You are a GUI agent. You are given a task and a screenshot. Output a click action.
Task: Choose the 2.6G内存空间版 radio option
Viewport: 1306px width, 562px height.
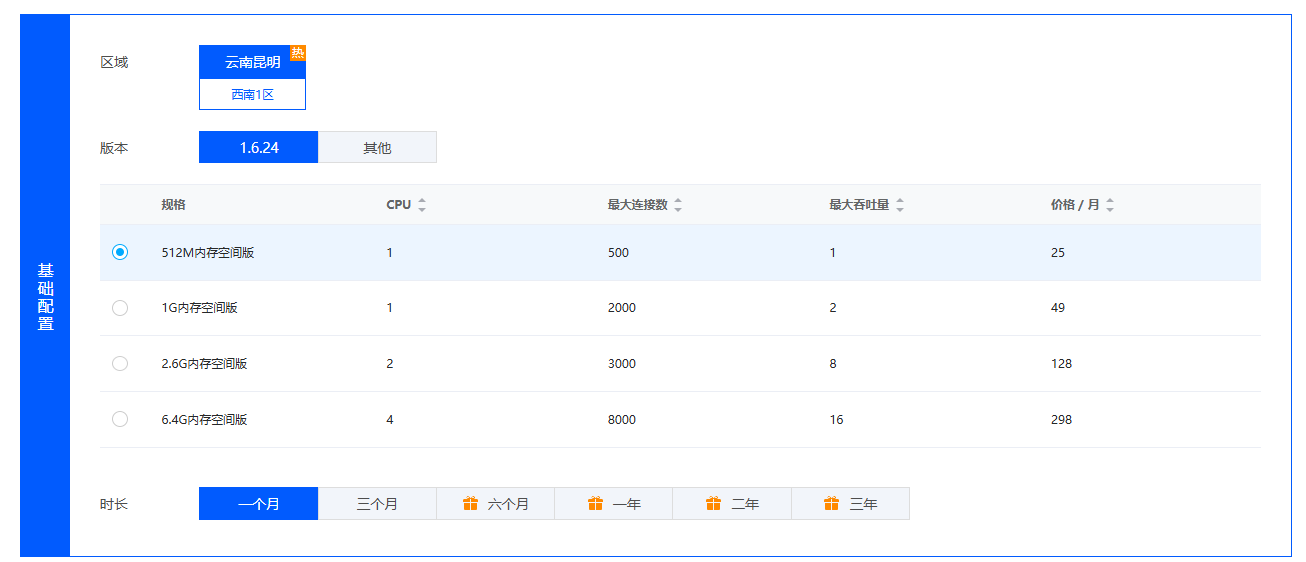tap(120, 364)
